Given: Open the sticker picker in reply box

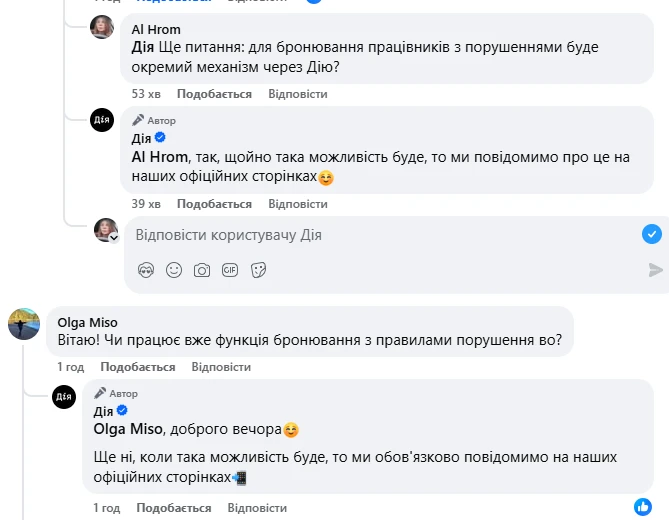Looking at the screenshot, I should coord(258,270).
